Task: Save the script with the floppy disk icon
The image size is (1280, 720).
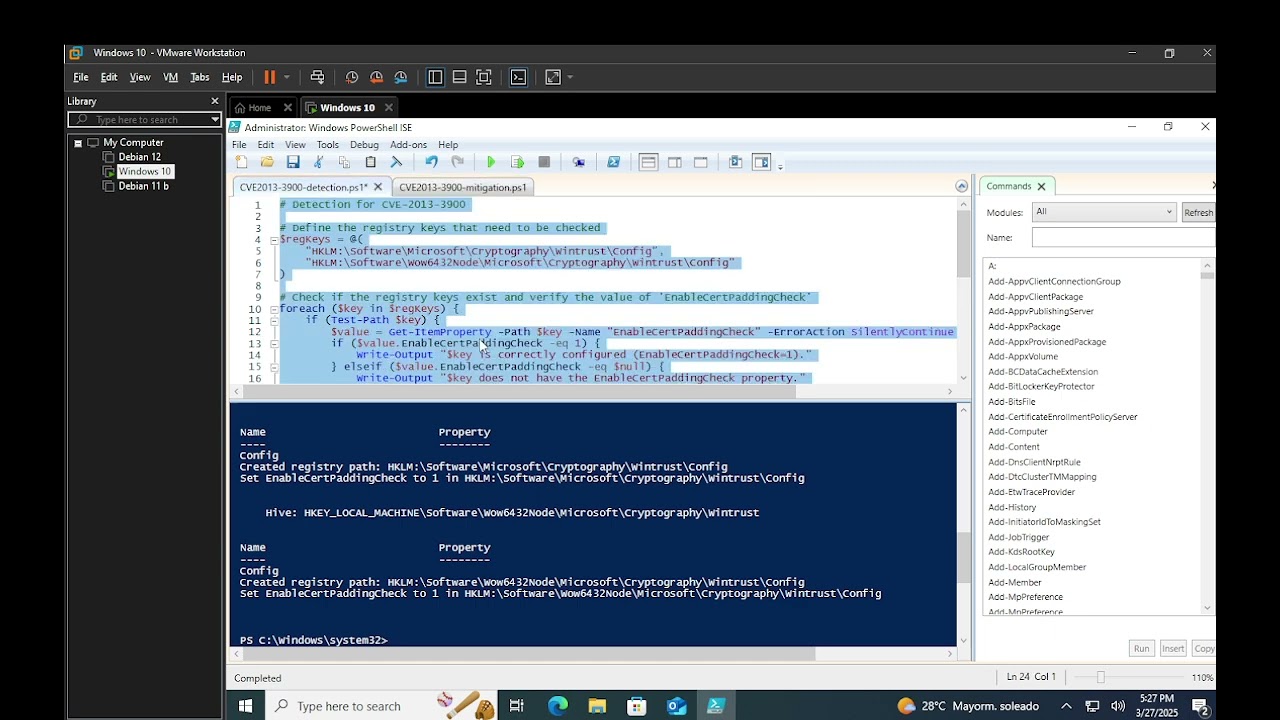Action: [x=293, y=162]
